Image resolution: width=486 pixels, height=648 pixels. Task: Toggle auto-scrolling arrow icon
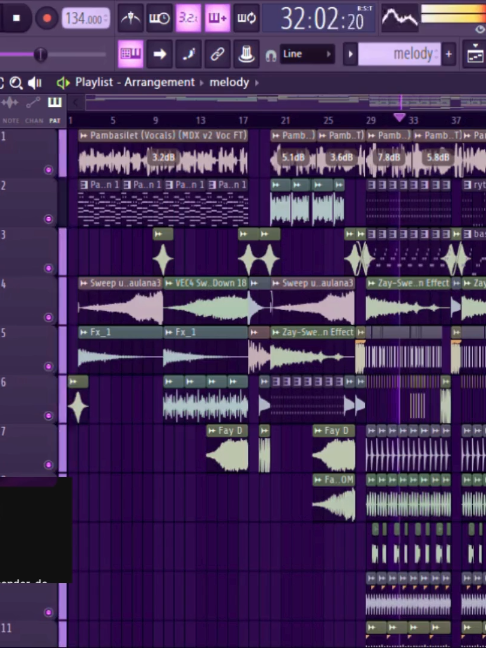point(160,54)
